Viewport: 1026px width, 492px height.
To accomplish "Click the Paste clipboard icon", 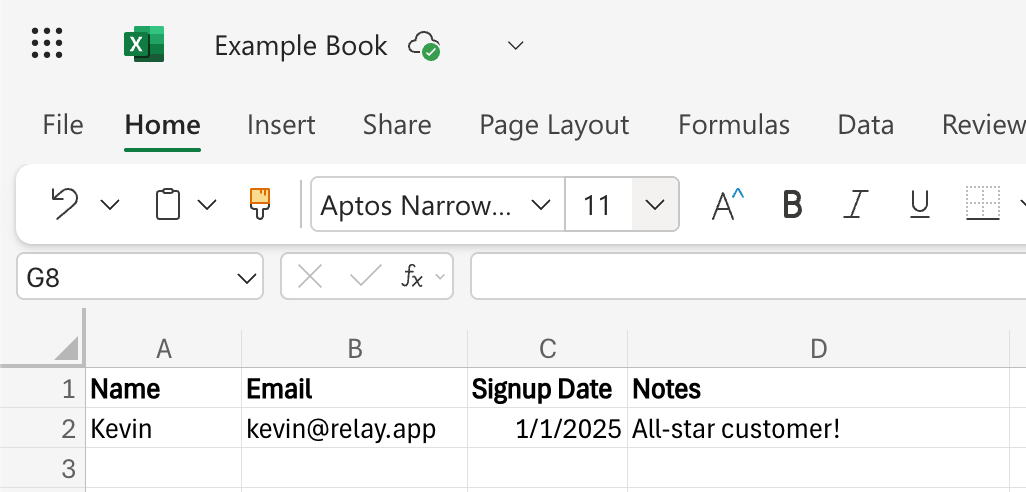I will coord(168,204).
